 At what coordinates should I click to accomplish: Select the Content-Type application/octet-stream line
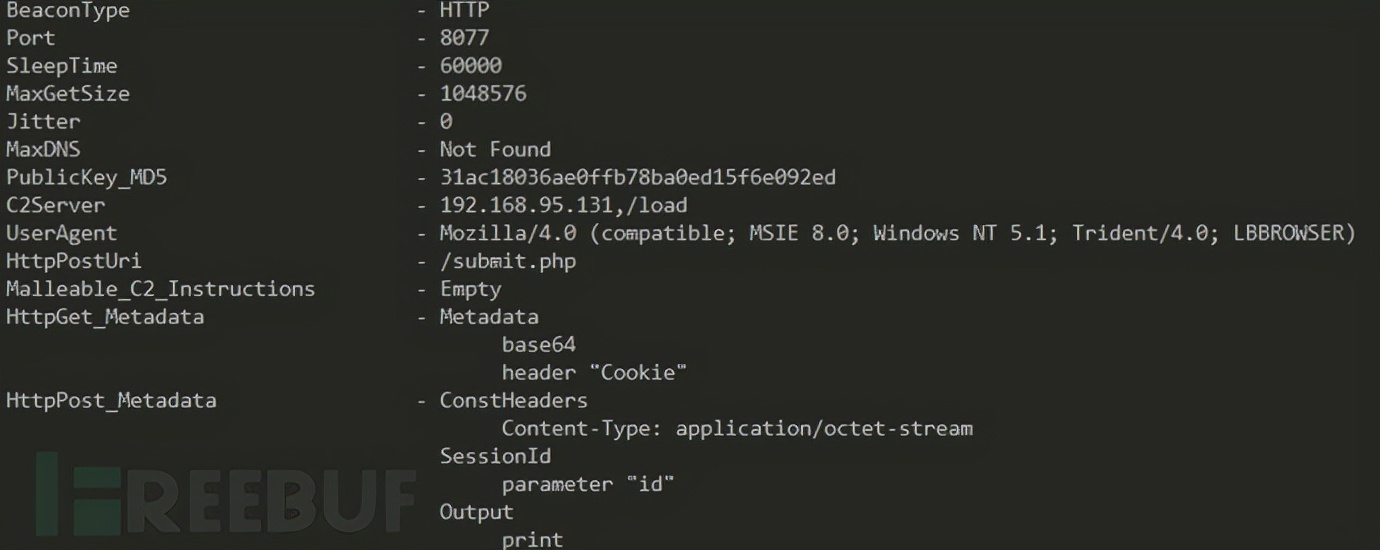click(x=737, y=429)
